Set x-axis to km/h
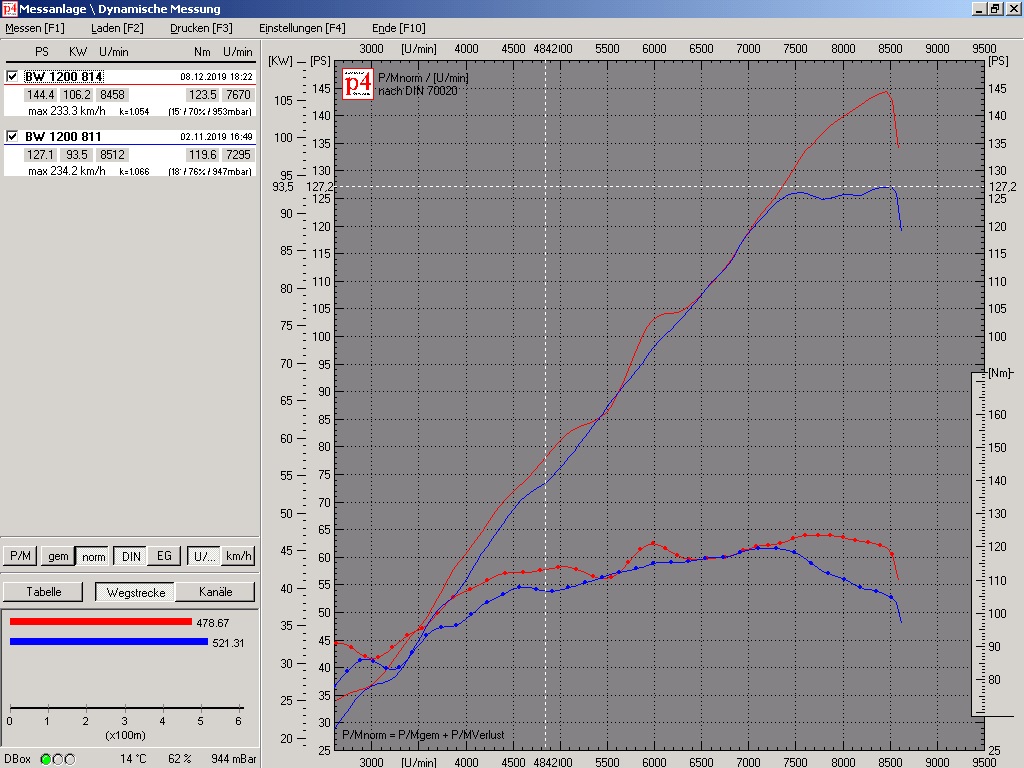This screenshot has height=768, width=1024. click(x=238, y=556)
